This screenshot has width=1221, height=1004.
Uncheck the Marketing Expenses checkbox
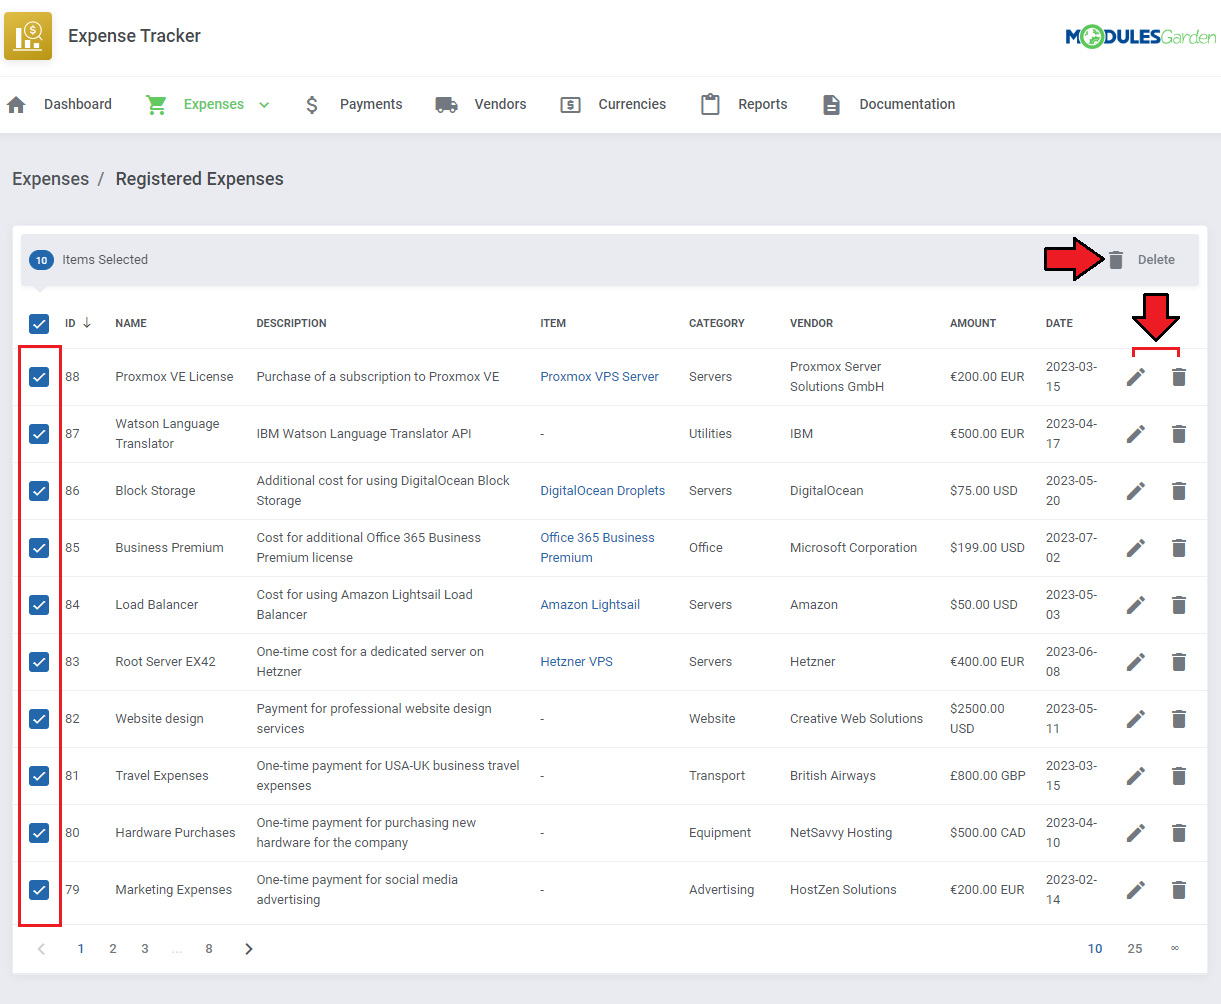[x=39, y=890]
